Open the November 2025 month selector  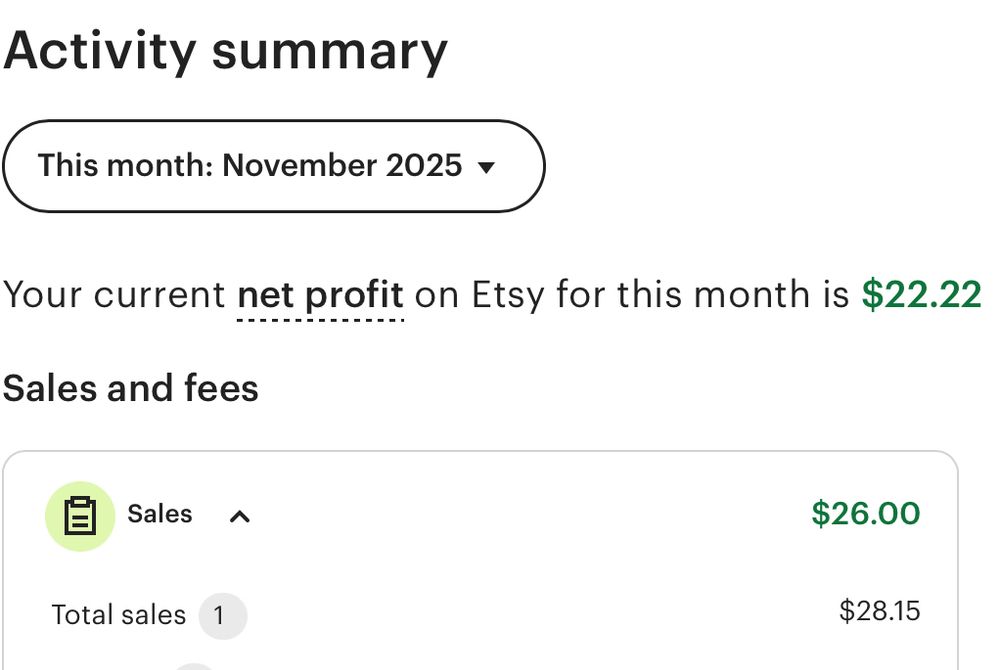coord(272,166)
